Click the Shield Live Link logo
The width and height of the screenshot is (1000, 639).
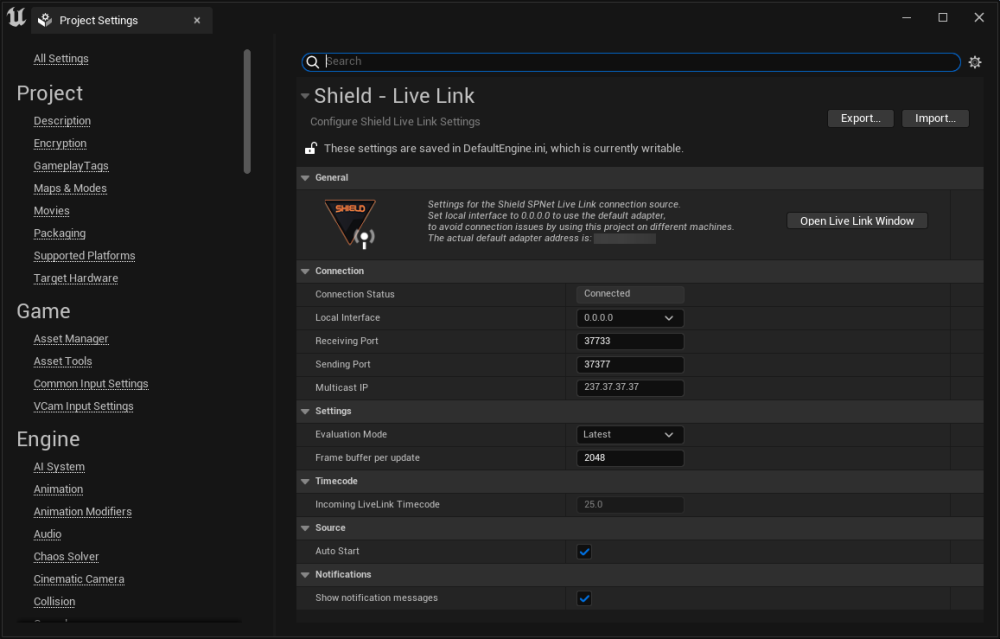click(350, 222)
